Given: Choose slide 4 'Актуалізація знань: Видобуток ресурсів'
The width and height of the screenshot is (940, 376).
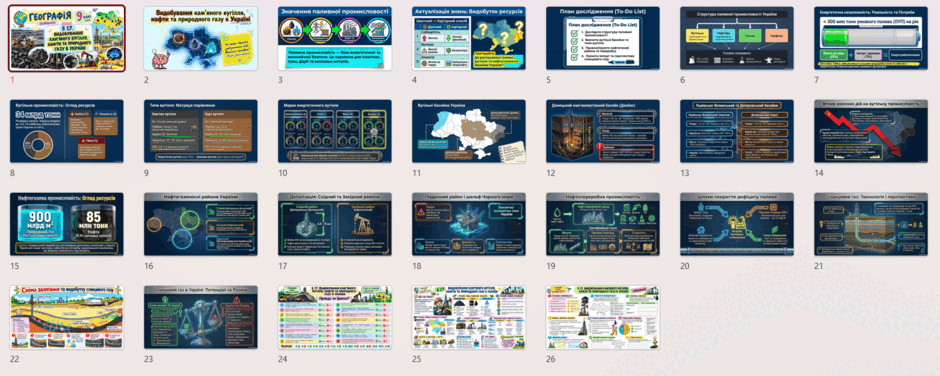Looking at the screenshot, I should 469,38.
